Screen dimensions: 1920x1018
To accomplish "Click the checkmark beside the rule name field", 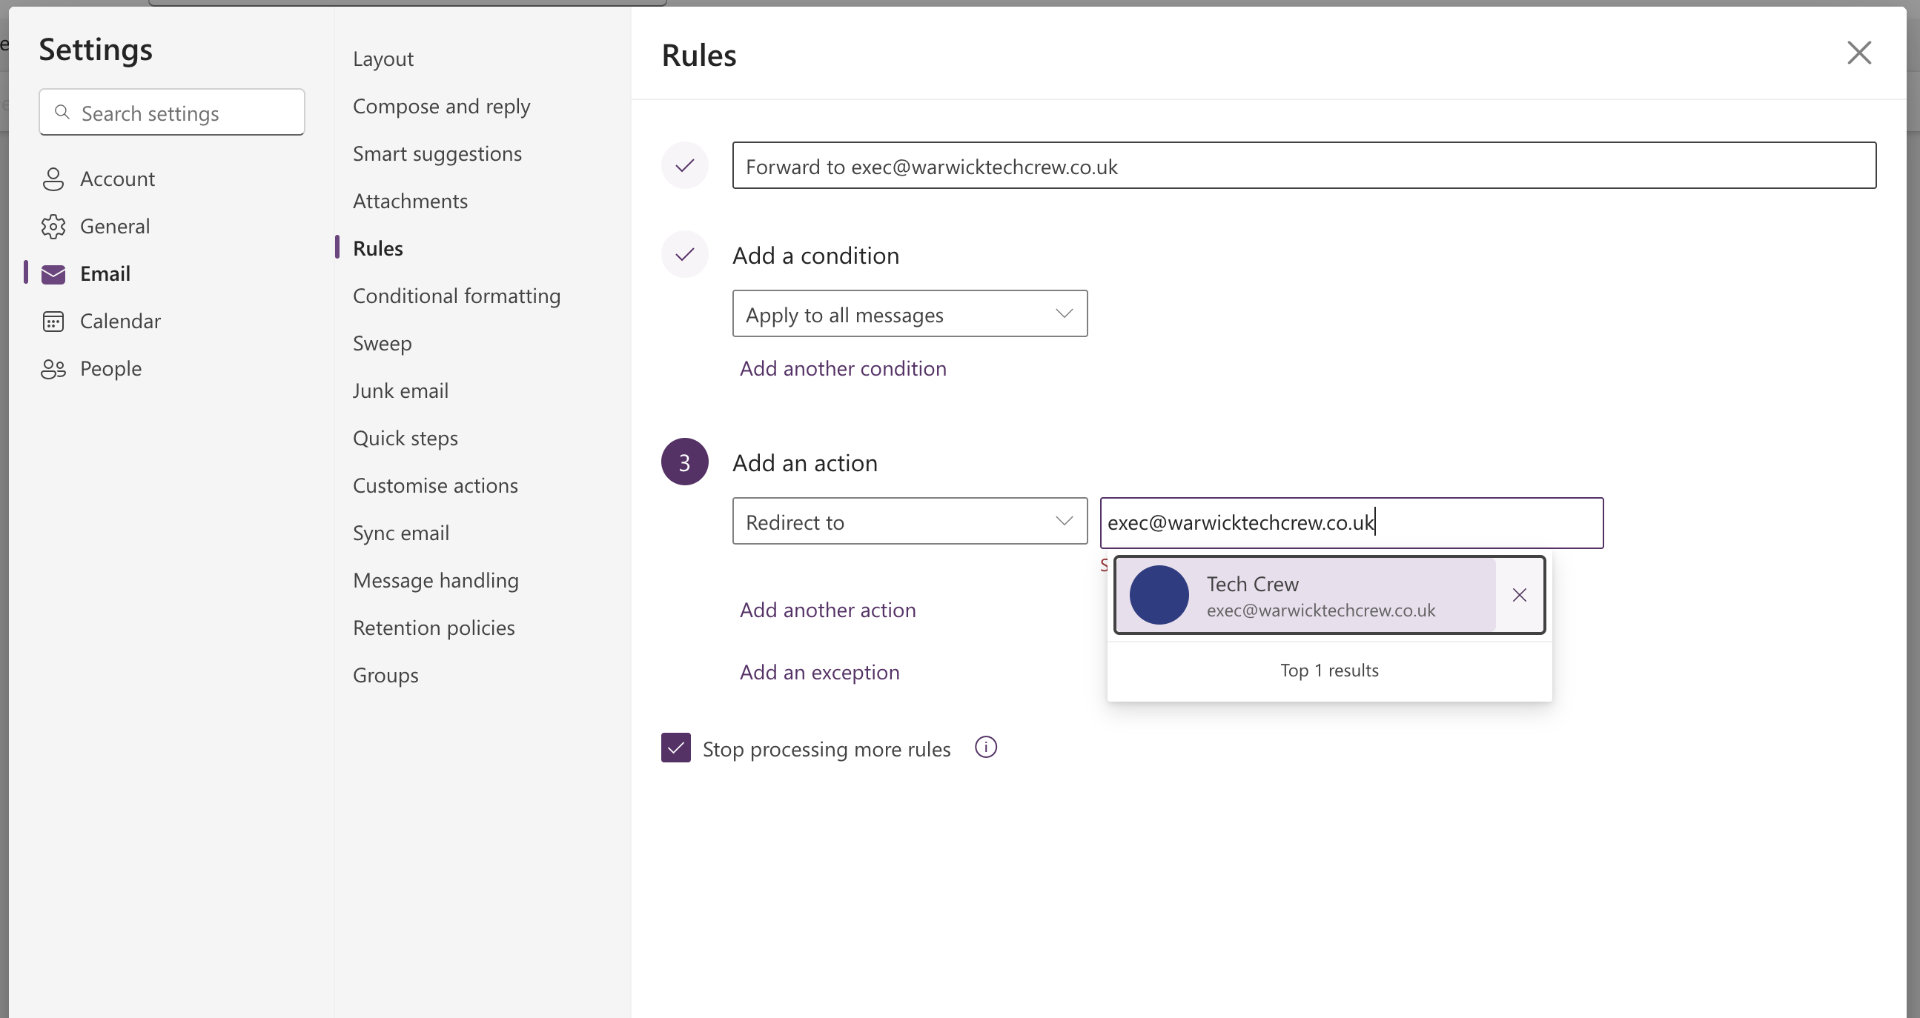I will pos(684,165).
